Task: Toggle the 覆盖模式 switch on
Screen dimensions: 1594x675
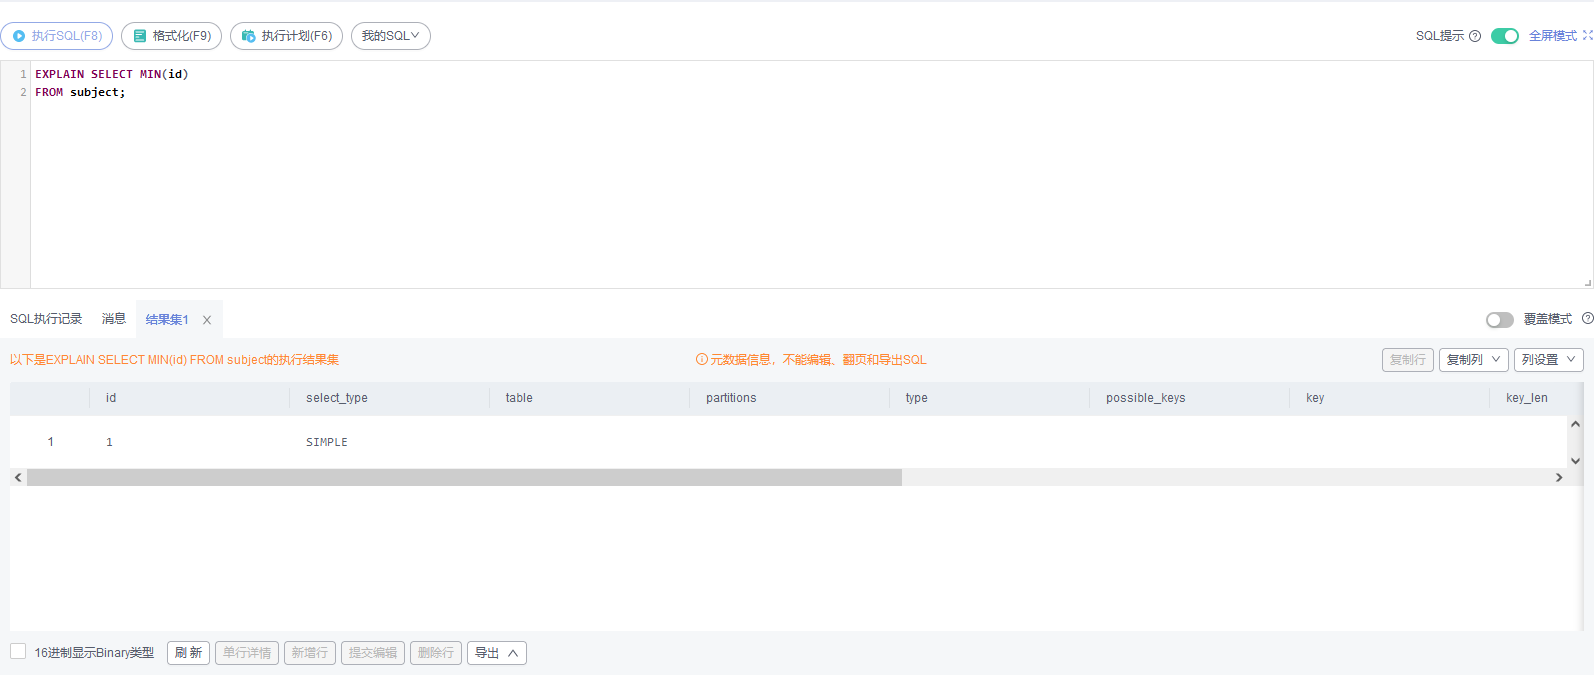Action: (1500, 320)
